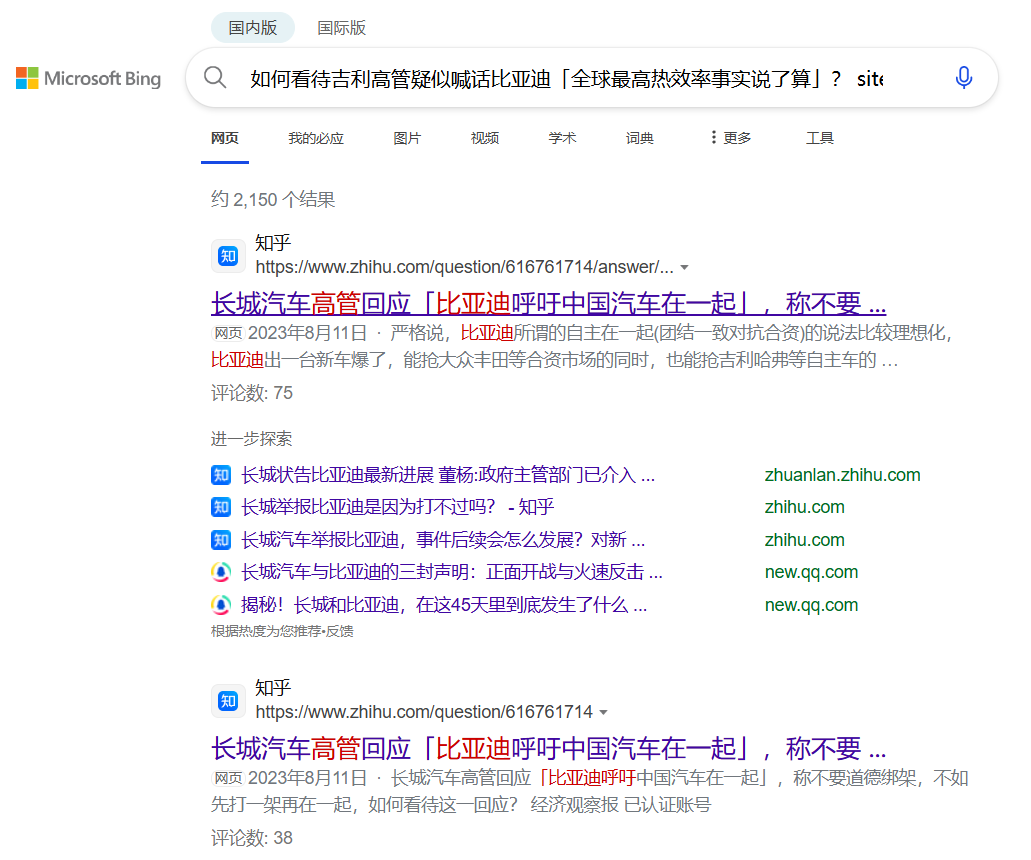The height and width of the screenshot is (860, 1031).
Task: Switch to 国内版 search mode
Action: point(252,28)
